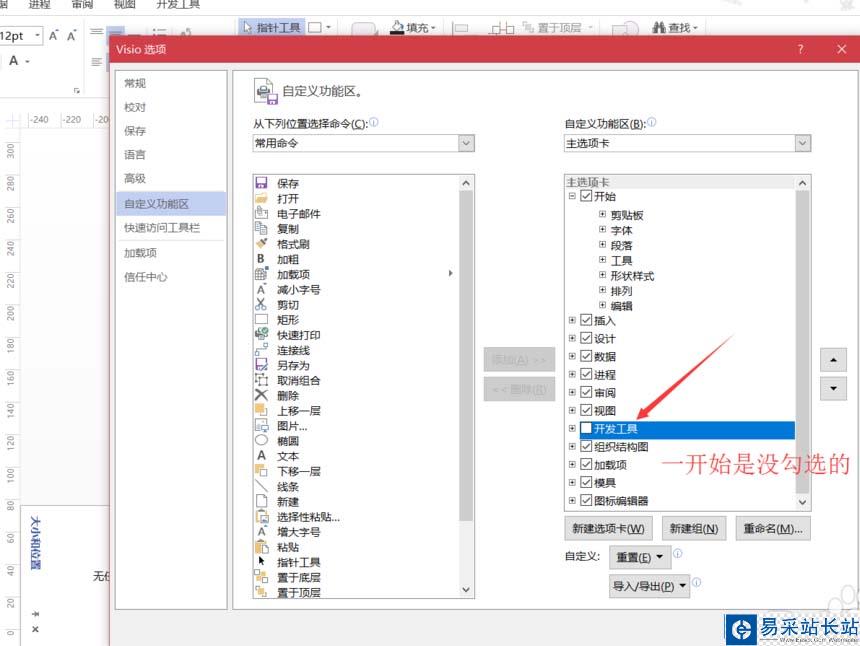Choose Send Backward (下移一层) command
This screenshot has width=860, height=646.
click(298, 472)
